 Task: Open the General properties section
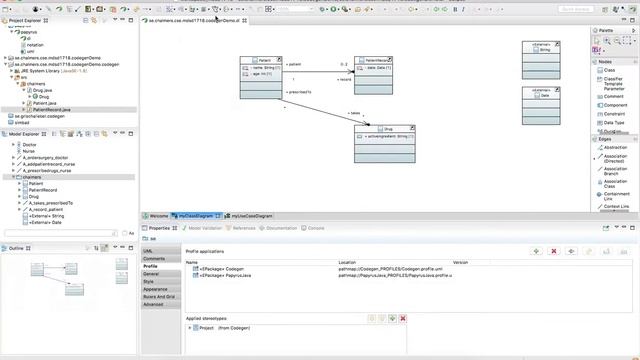pyautogui.click(x=161, y=274)
